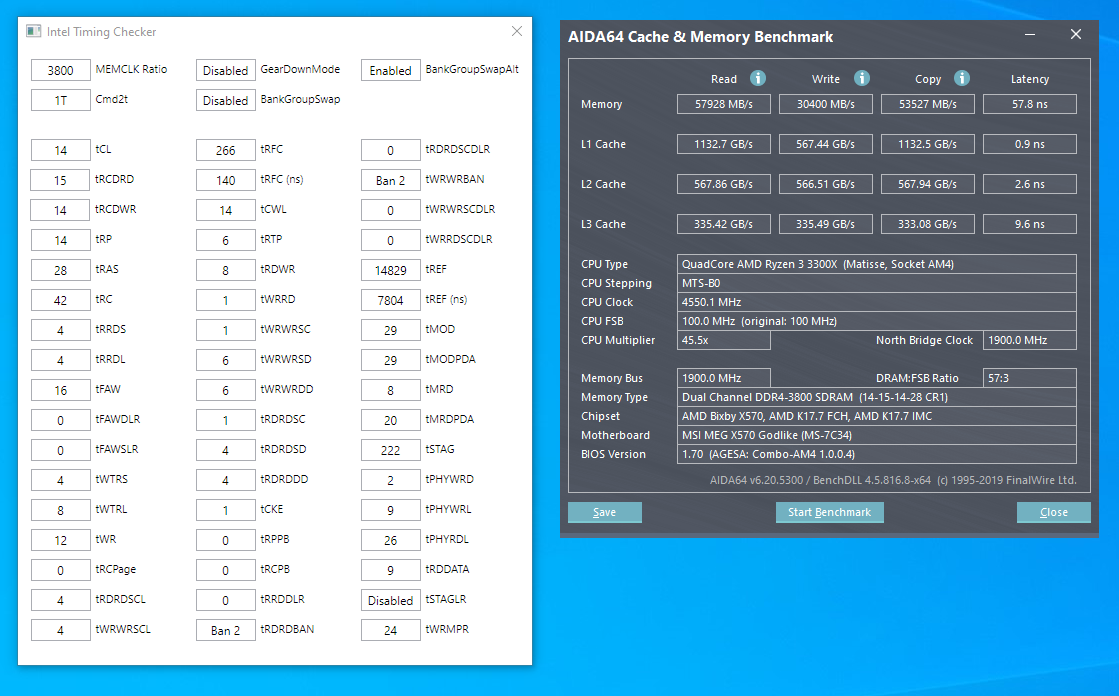Click the Latency column header
This screenshot has width=1119, height=696.
click(1030, 79)
